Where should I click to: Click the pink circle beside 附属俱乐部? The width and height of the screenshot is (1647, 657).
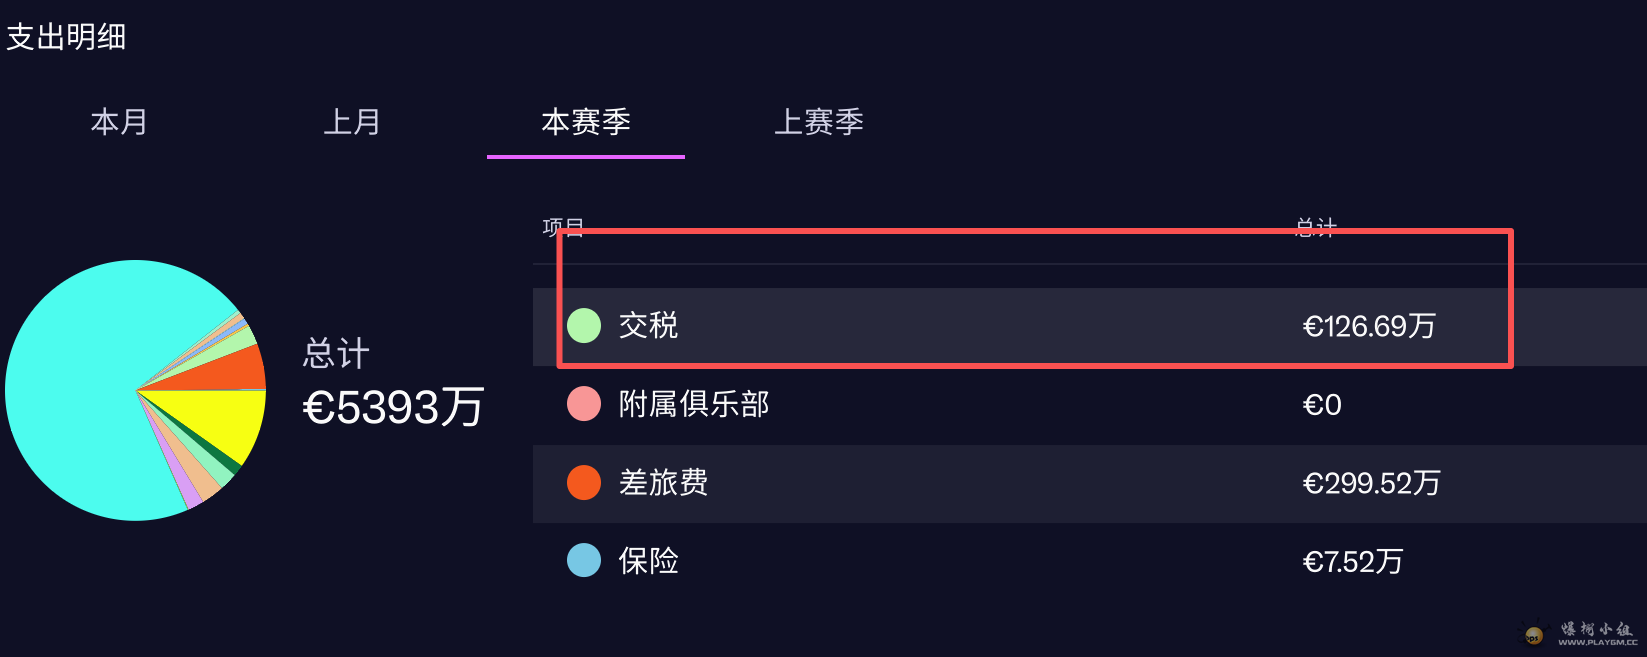(x=584, y=404)
